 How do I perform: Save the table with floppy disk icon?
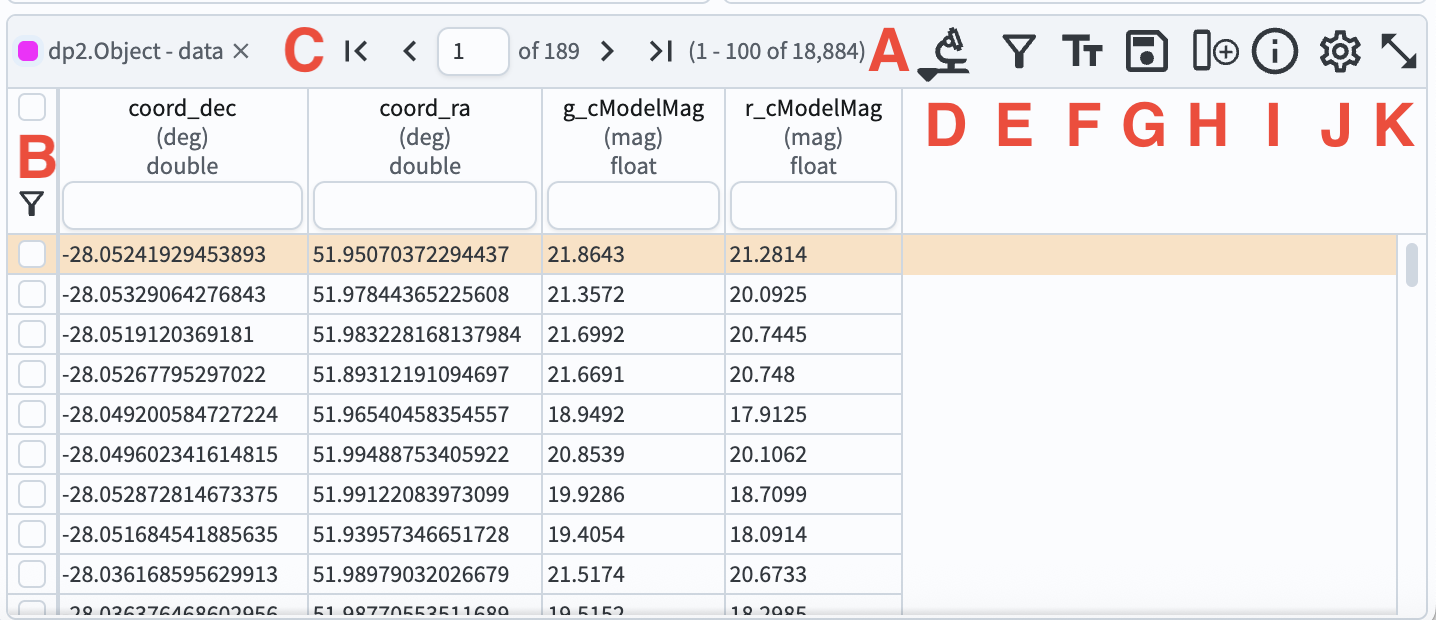pyautogui.click(x=1147, y=52)
